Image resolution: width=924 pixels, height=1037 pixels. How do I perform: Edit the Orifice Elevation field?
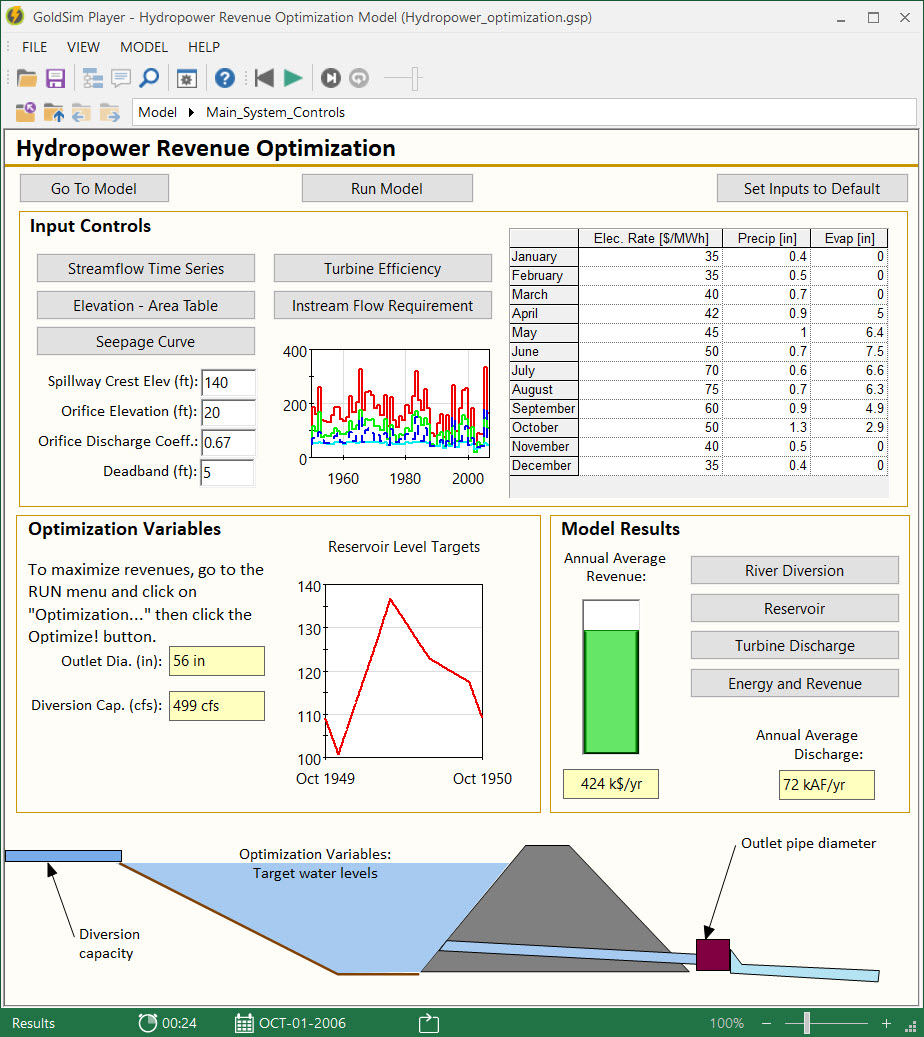tap(228, 412)
